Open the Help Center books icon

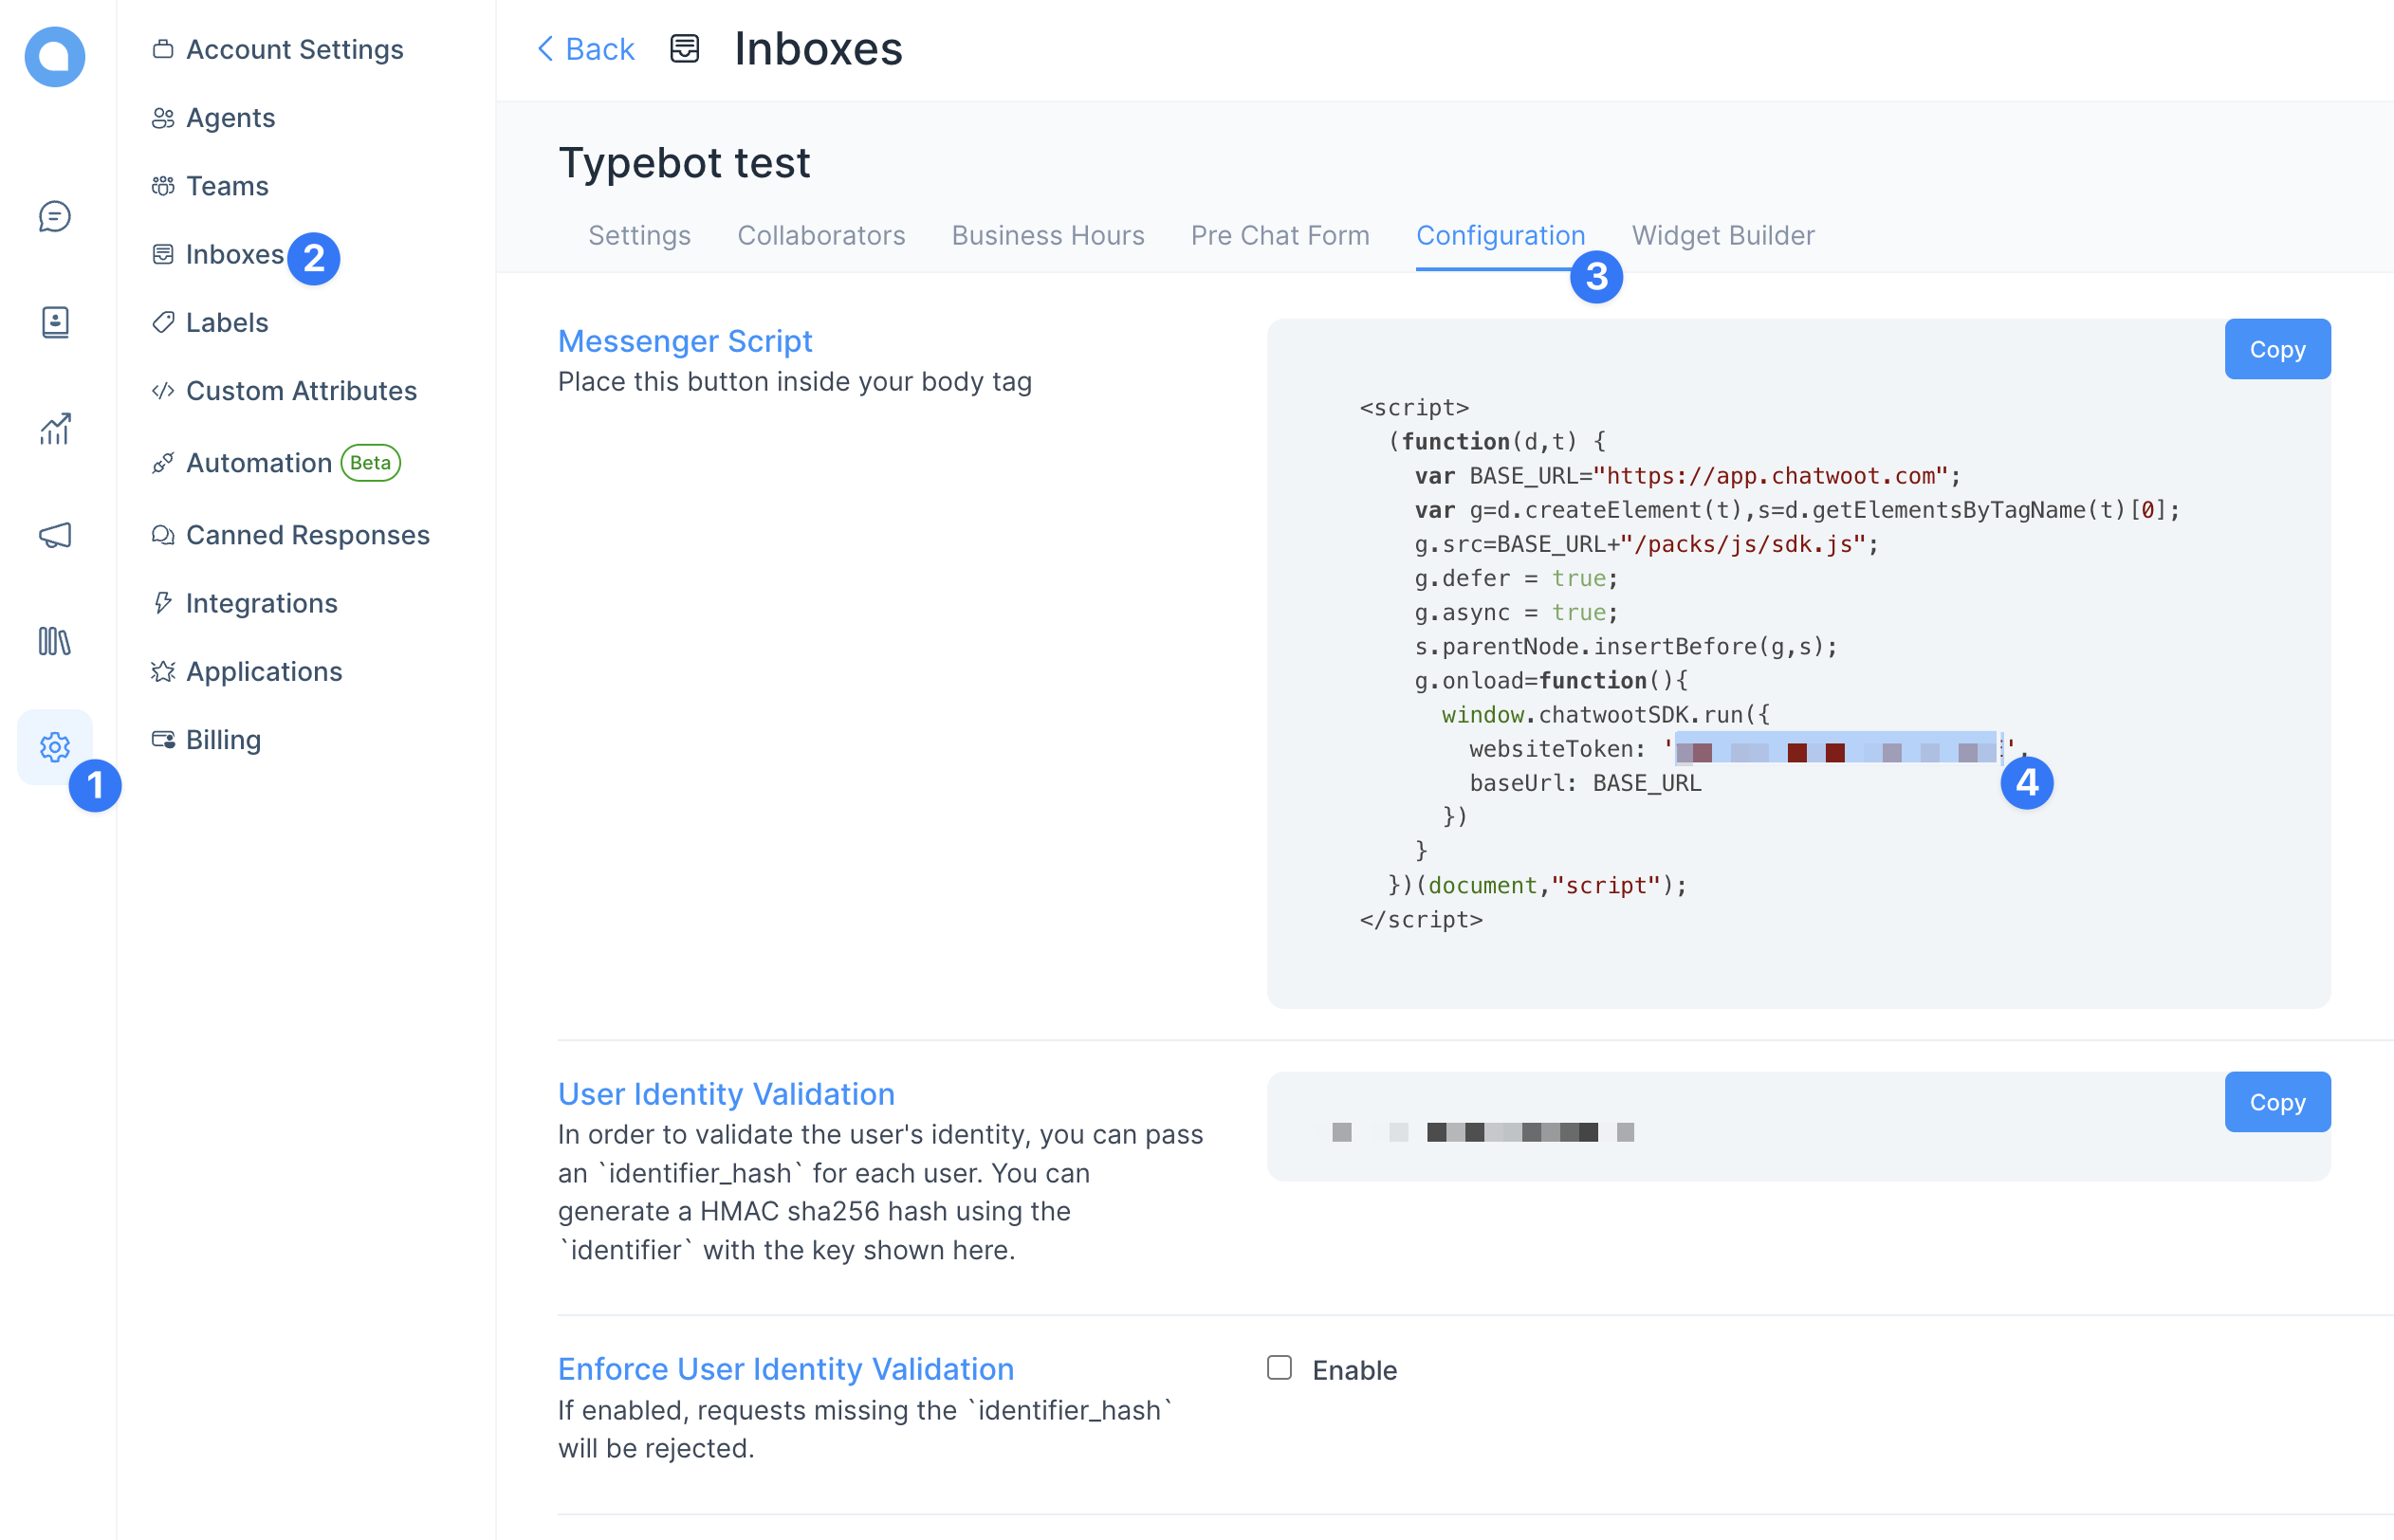(x=54, y=643)
